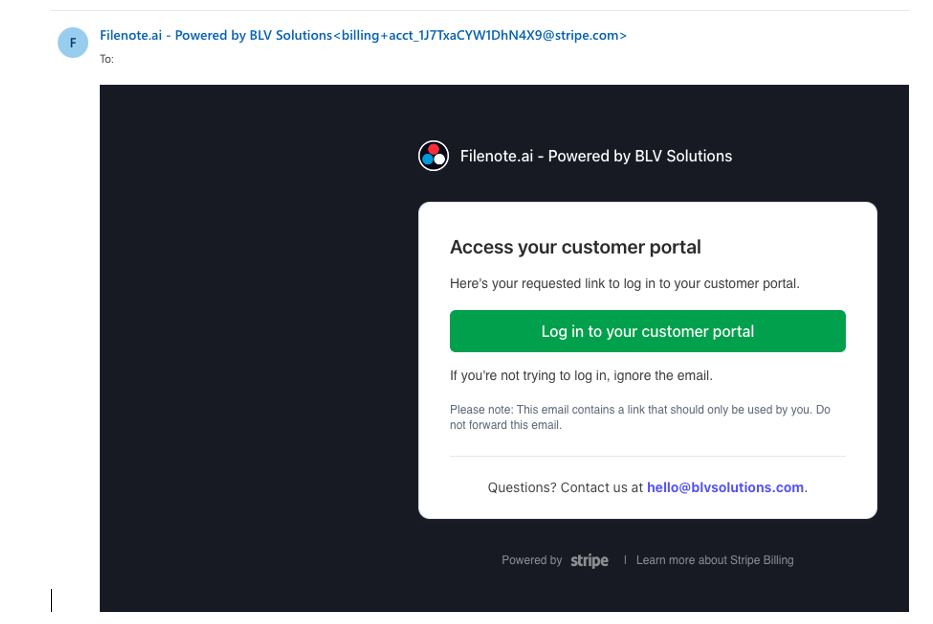Click the Powered by text in the footer
The width and height of the screenshot is (933, 624).
pos(531,561)
